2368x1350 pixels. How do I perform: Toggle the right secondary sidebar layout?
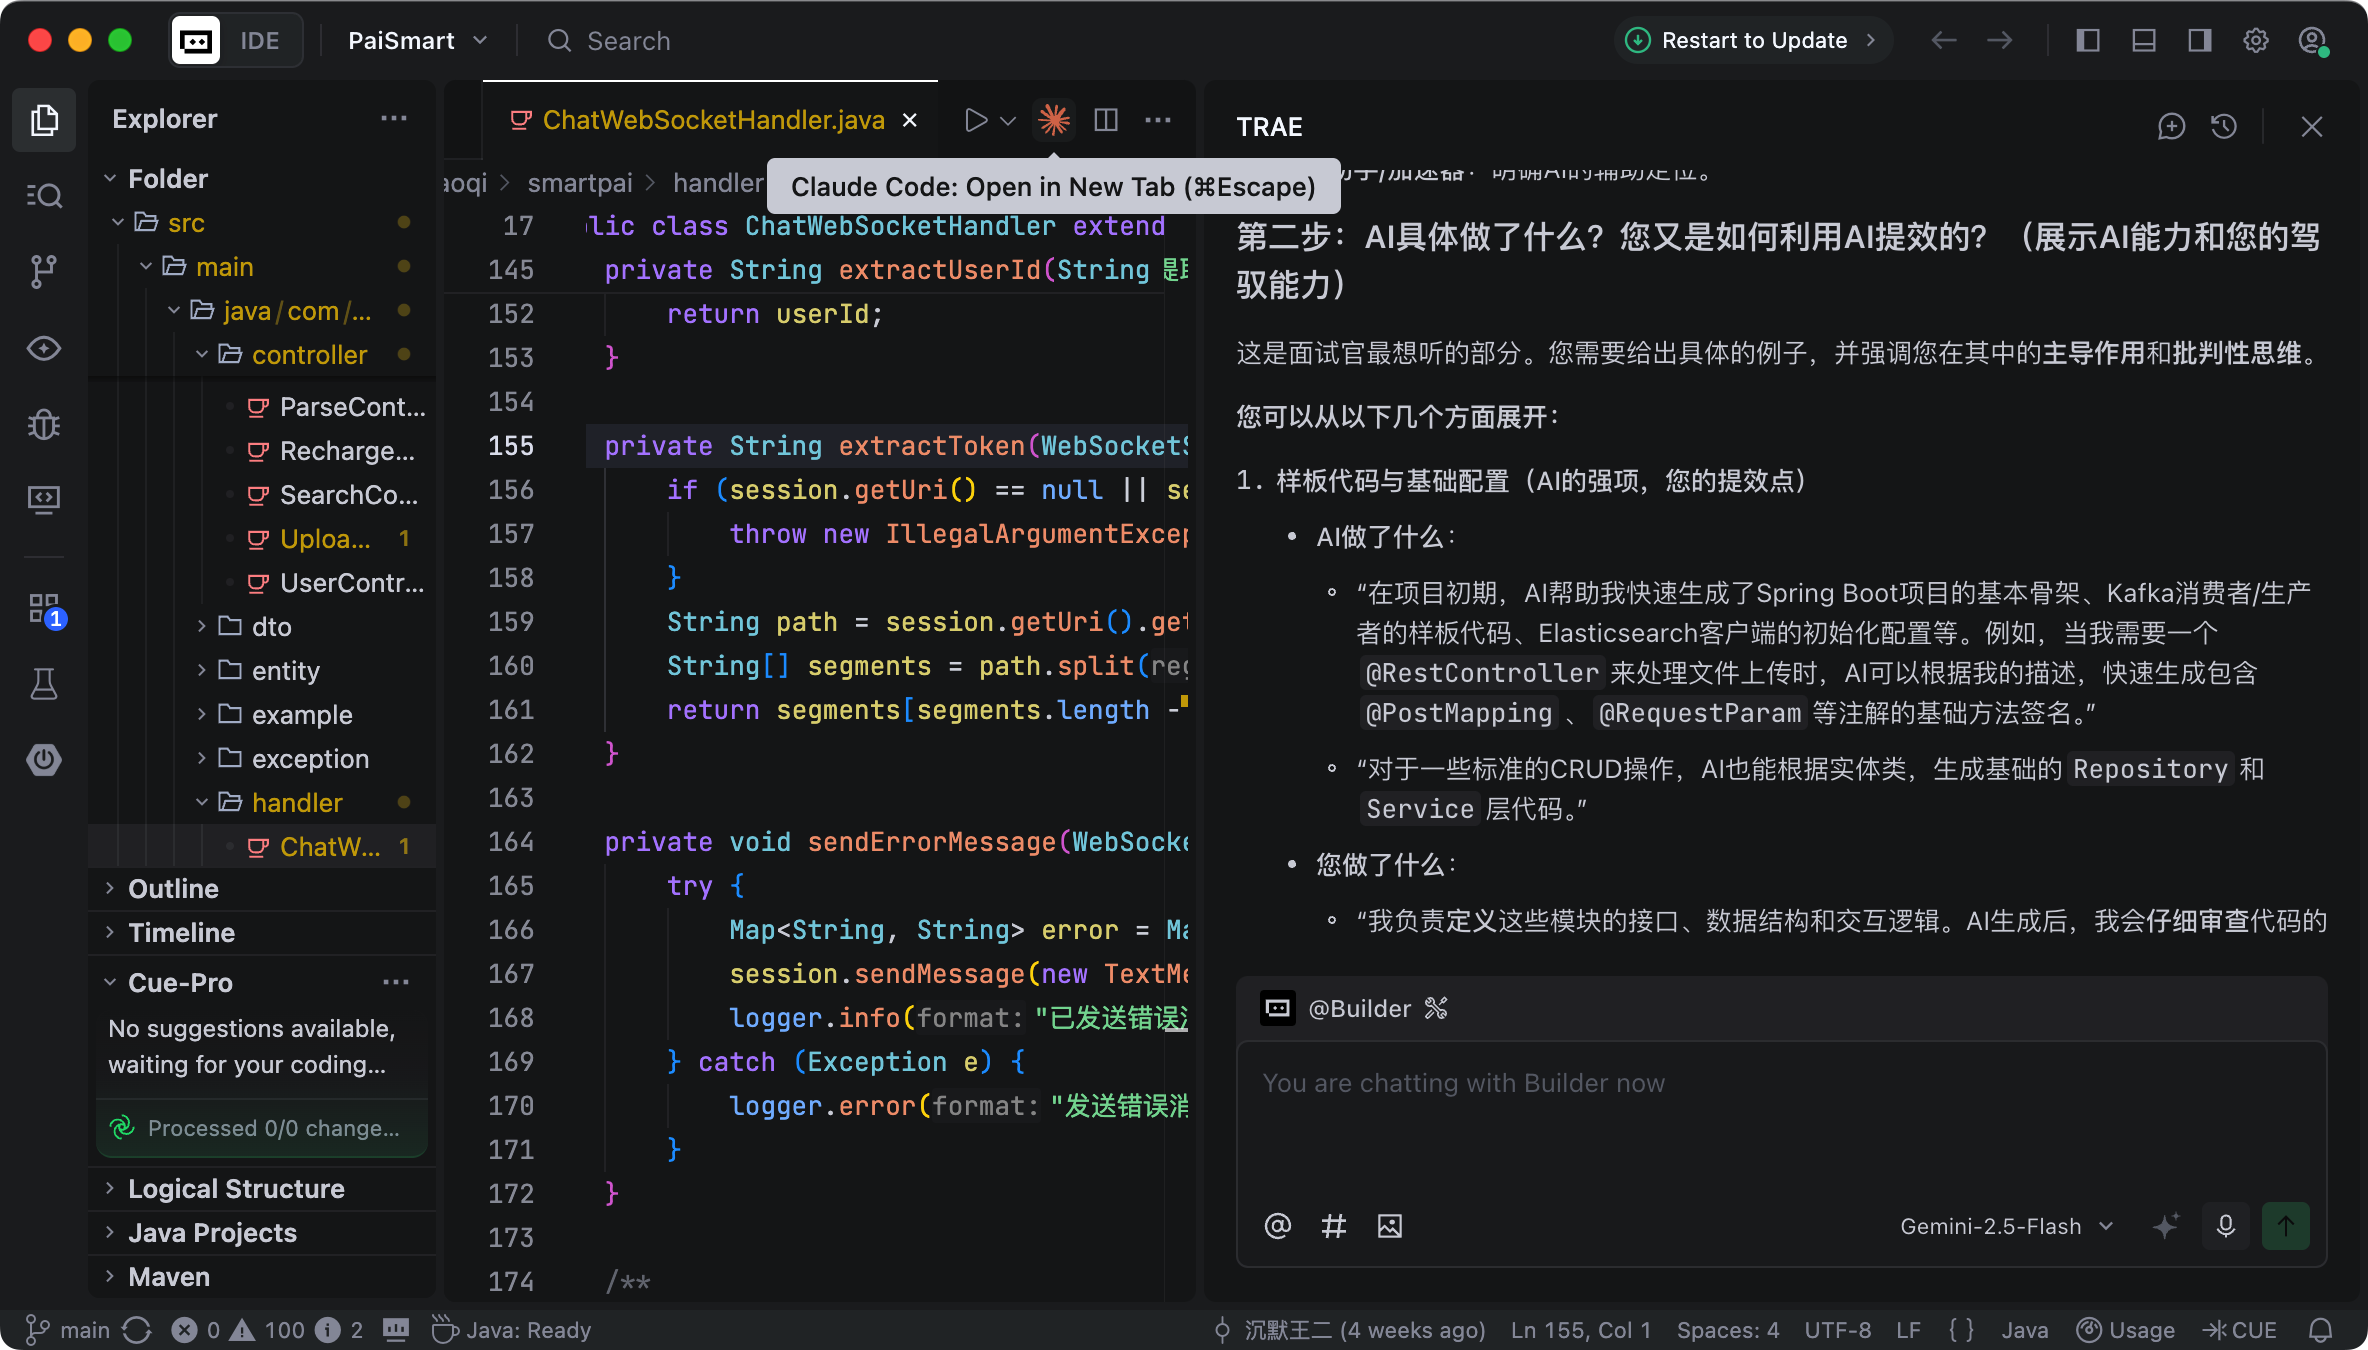[x=2200, y=41]
